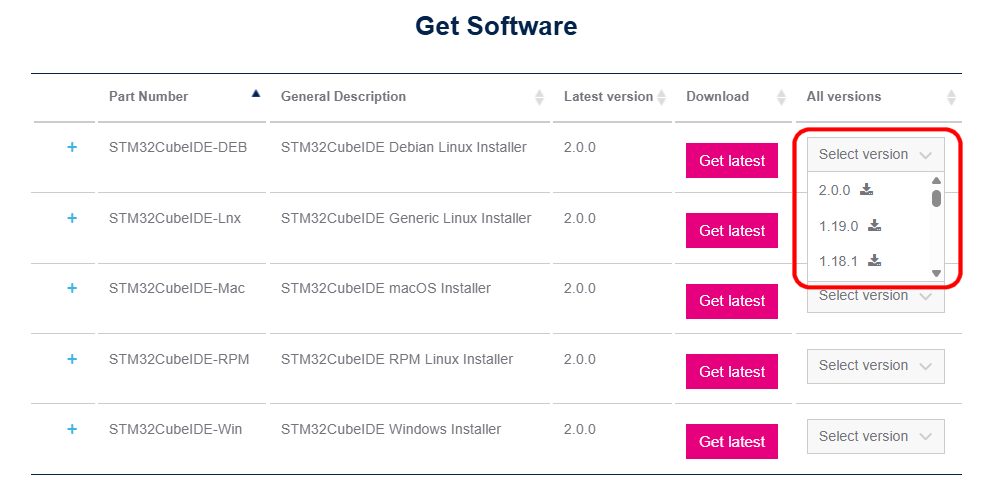Image resolution: width=989 pixels, height=485 pixels.
Task: Click download icon next to version 2.0.0
Action: [x=867, y=189]
